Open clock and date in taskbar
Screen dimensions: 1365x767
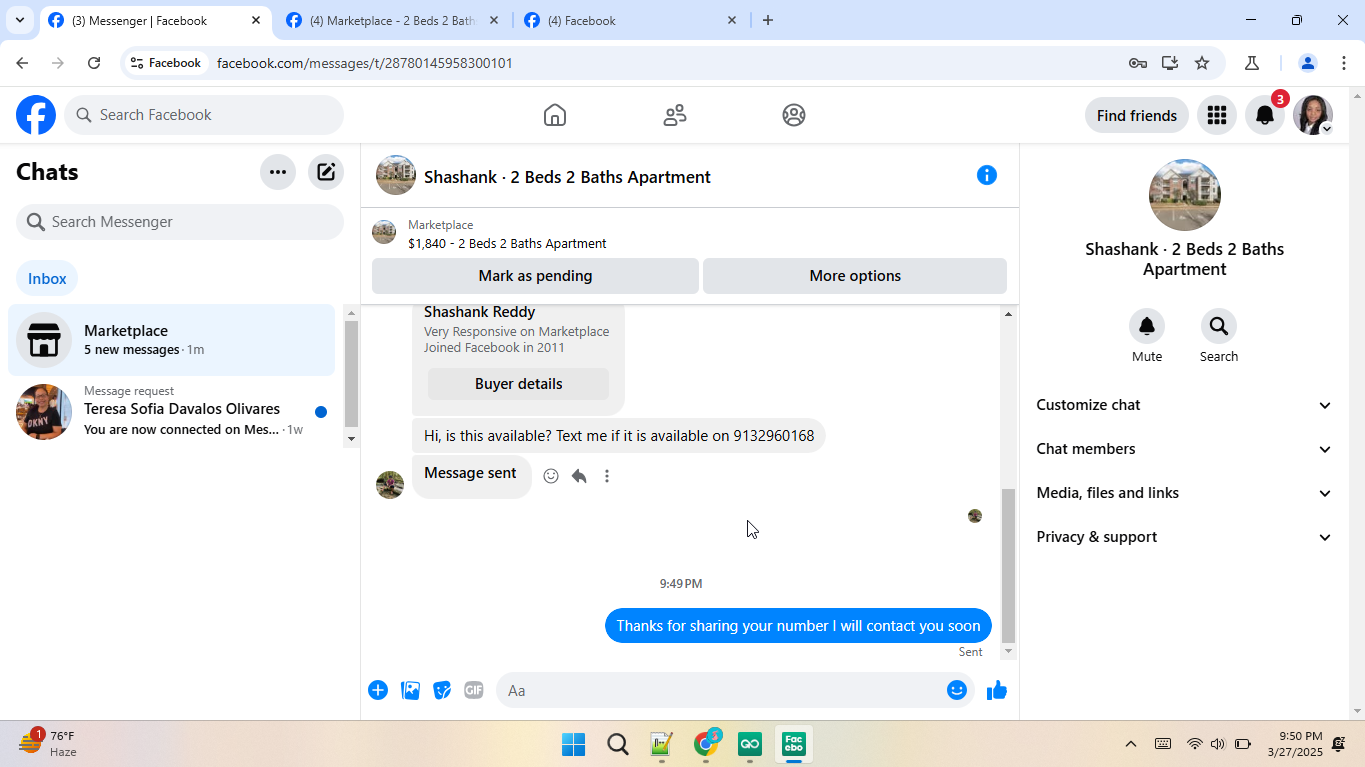[x=1294, y=744]
